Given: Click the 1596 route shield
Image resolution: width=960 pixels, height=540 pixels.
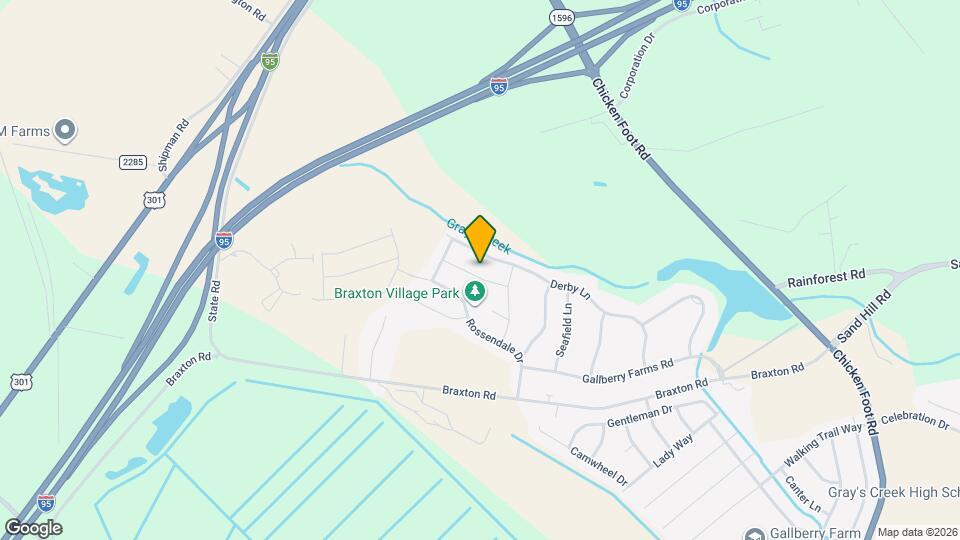Looking at the screenshot, I should point(561,18).
